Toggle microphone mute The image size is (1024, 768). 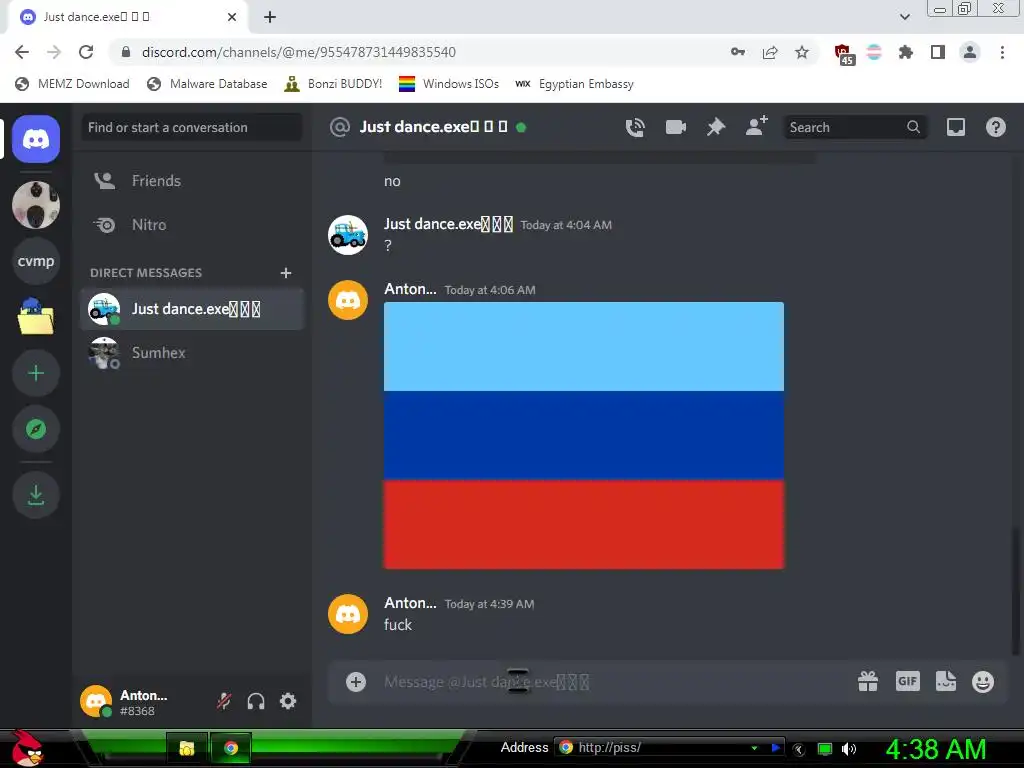coord(224,701)
